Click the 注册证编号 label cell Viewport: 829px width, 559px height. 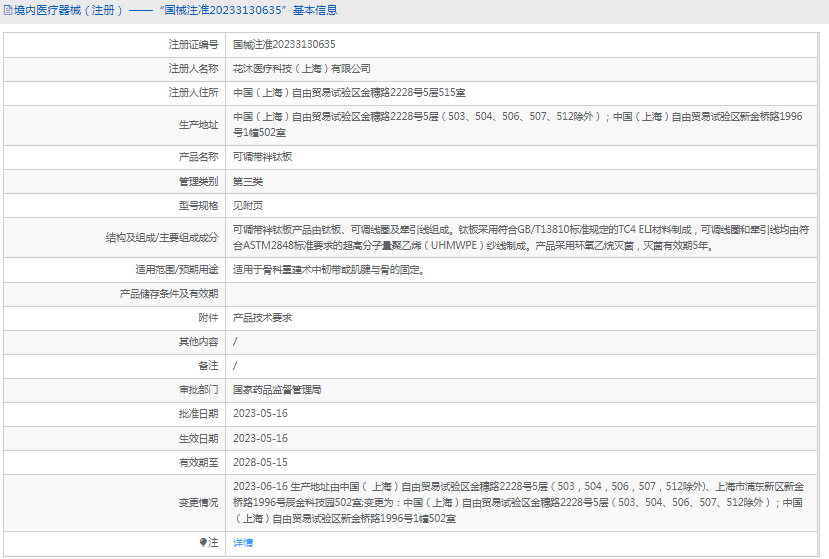(193, 44)
